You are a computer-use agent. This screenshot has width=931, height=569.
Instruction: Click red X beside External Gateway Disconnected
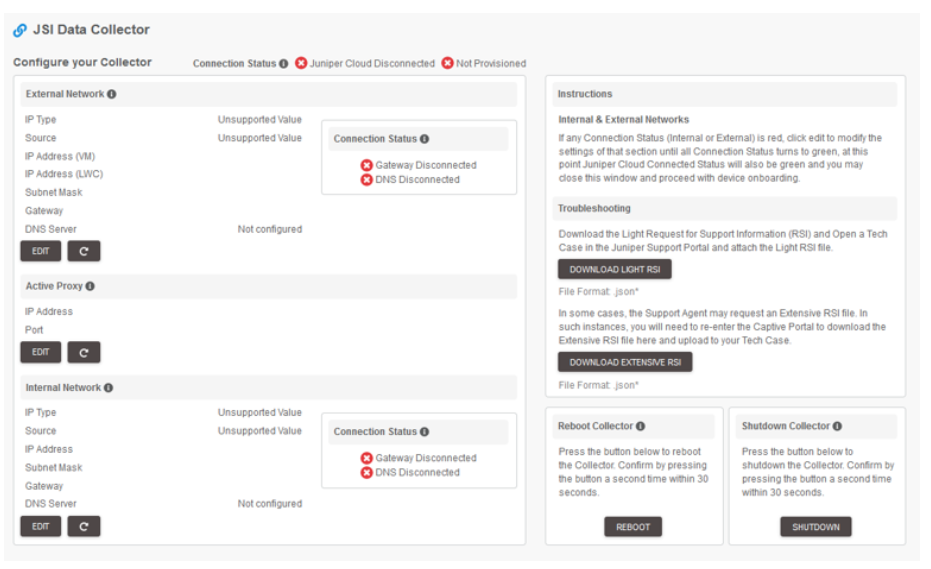tap(366, 165)
